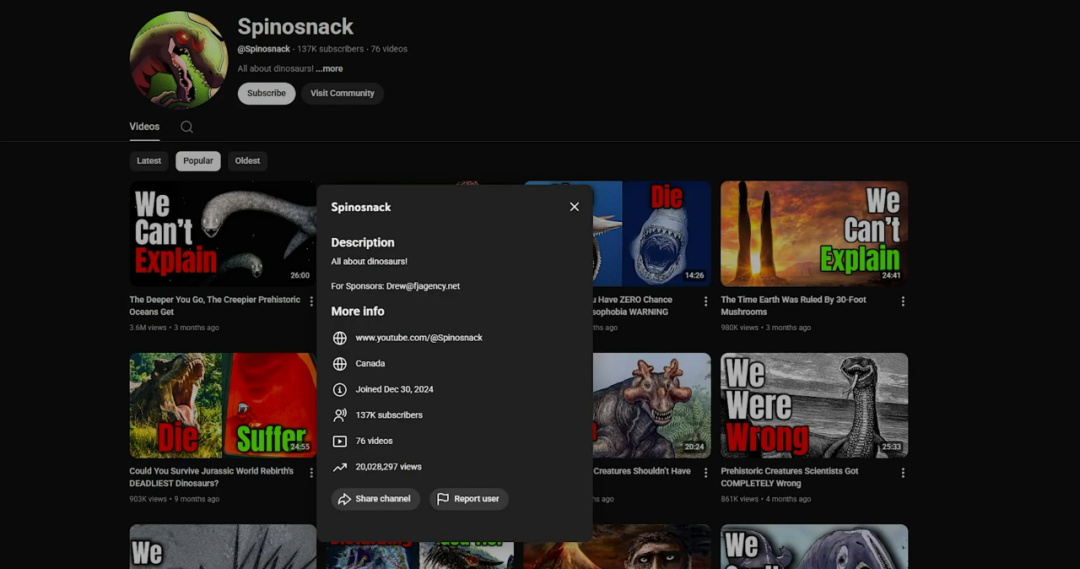Open options for Jurassic World Rebirth video
This screenshot has width=1080, height=569.
311,472
